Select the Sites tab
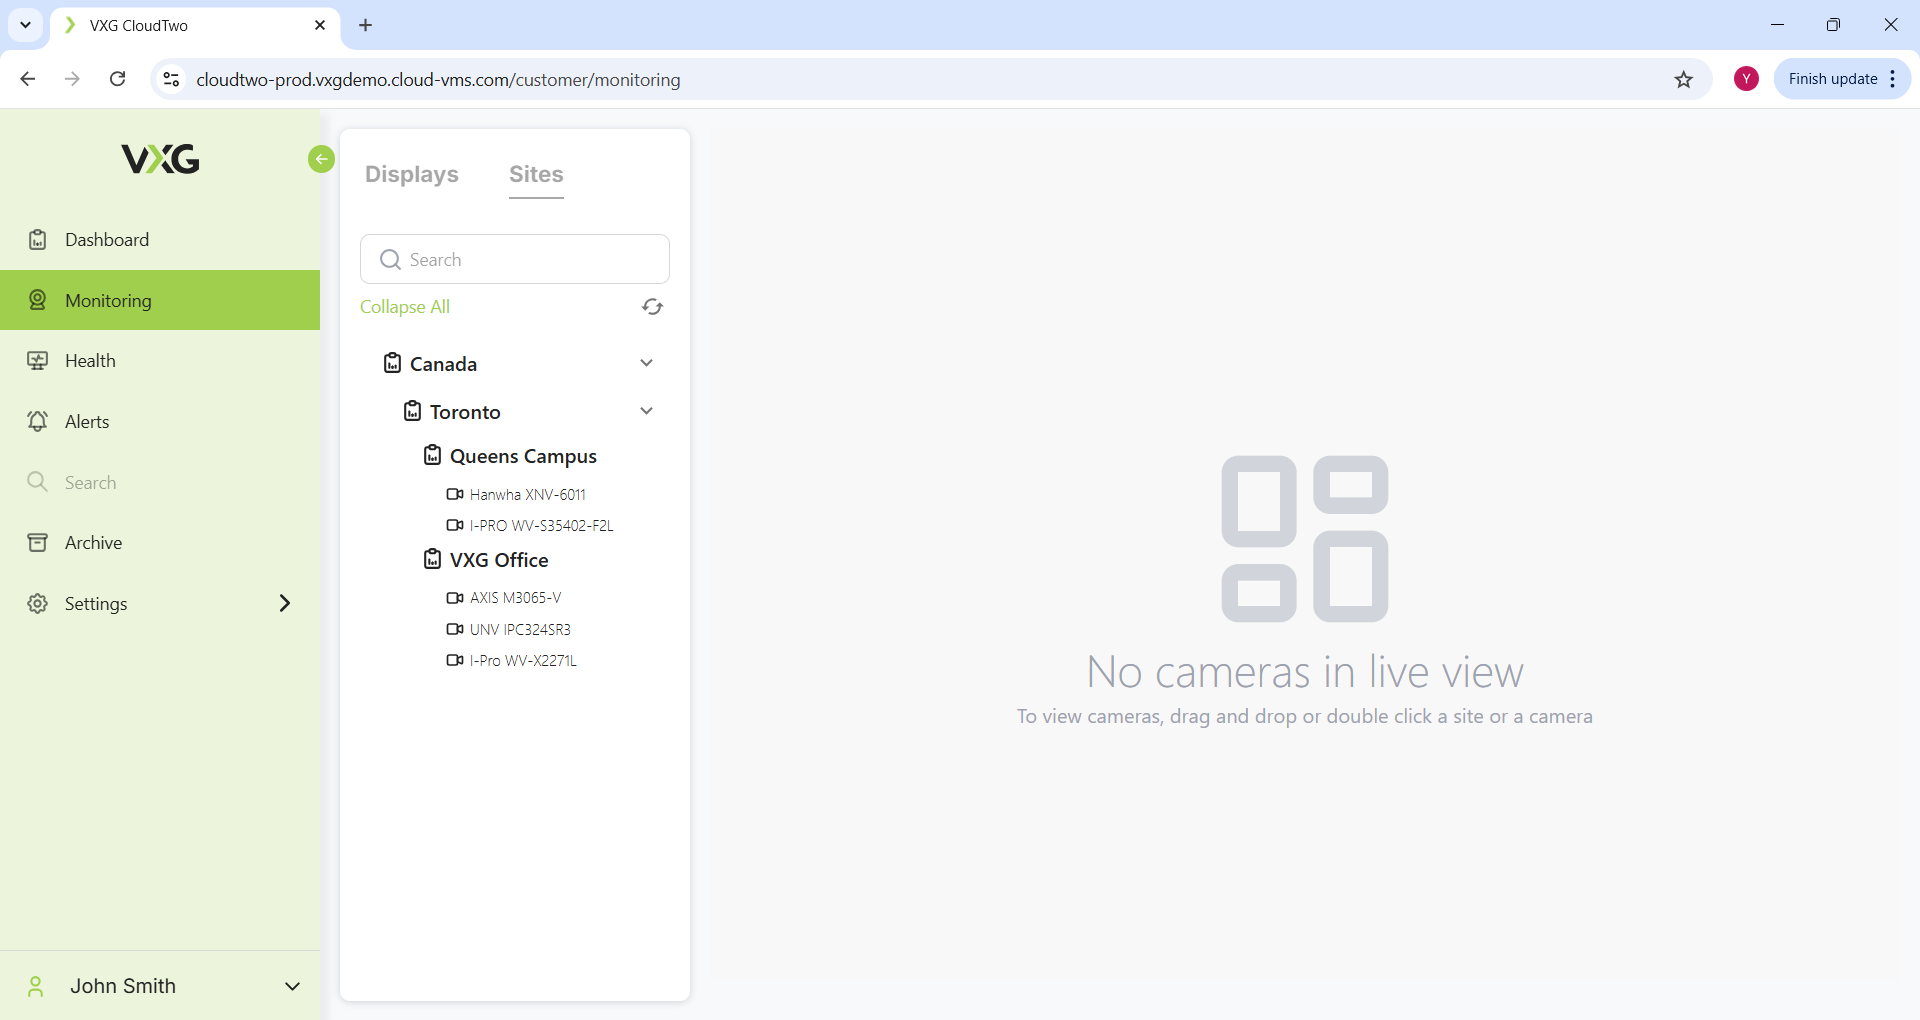 536,174
